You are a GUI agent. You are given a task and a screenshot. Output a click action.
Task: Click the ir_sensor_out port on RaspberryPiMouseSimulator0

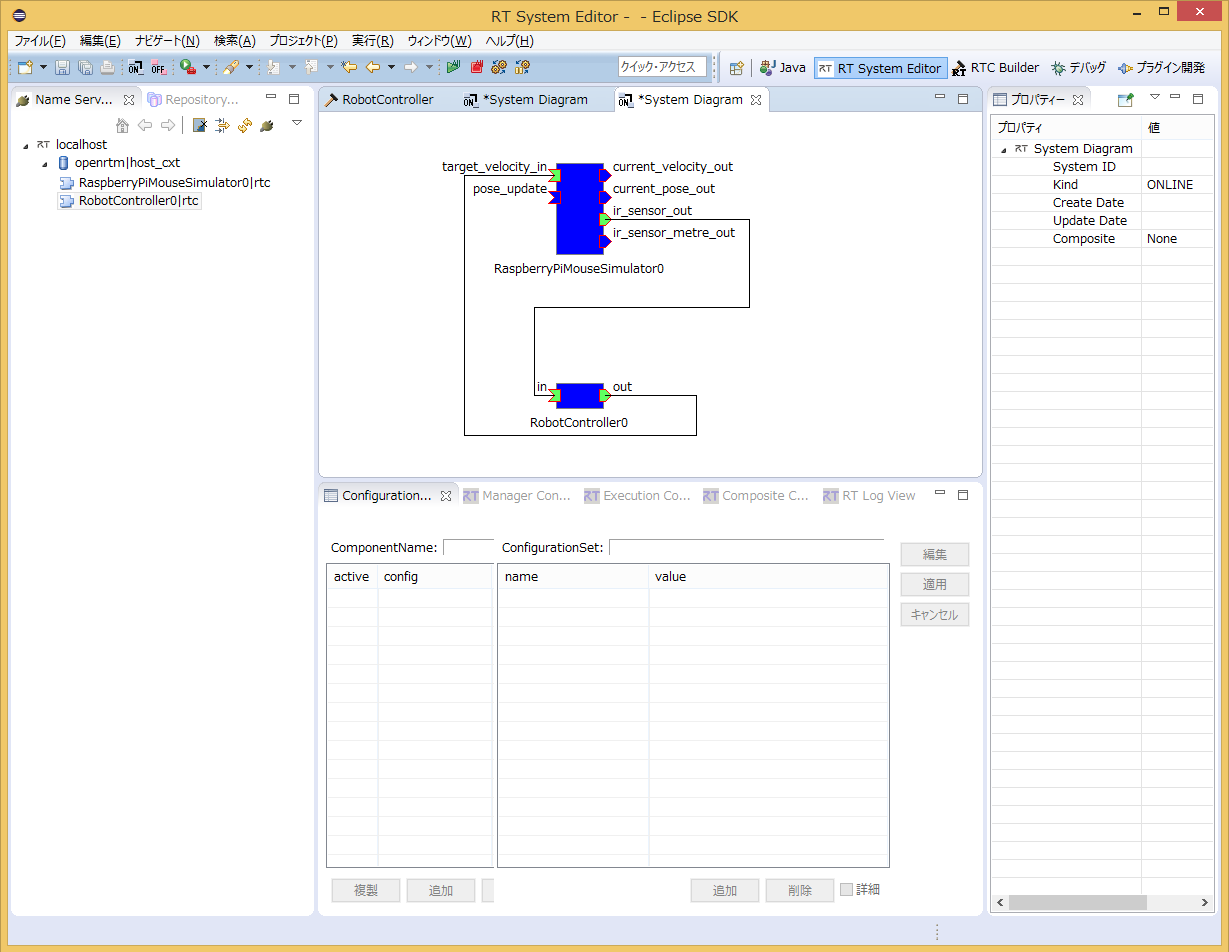(x=604, y=219)
